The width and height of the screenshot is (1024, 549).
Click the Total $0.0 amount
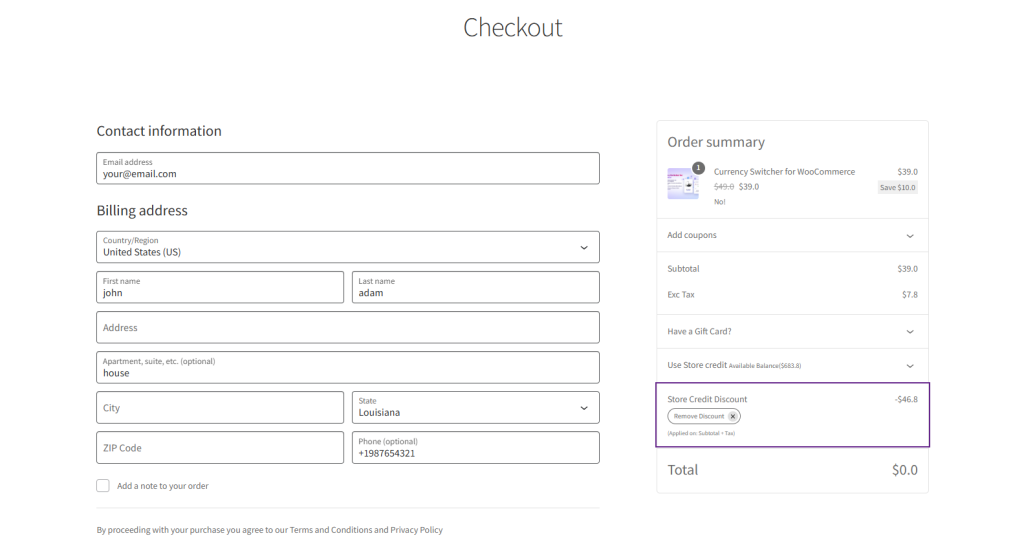pyautogui.click(x=905, y=470)
